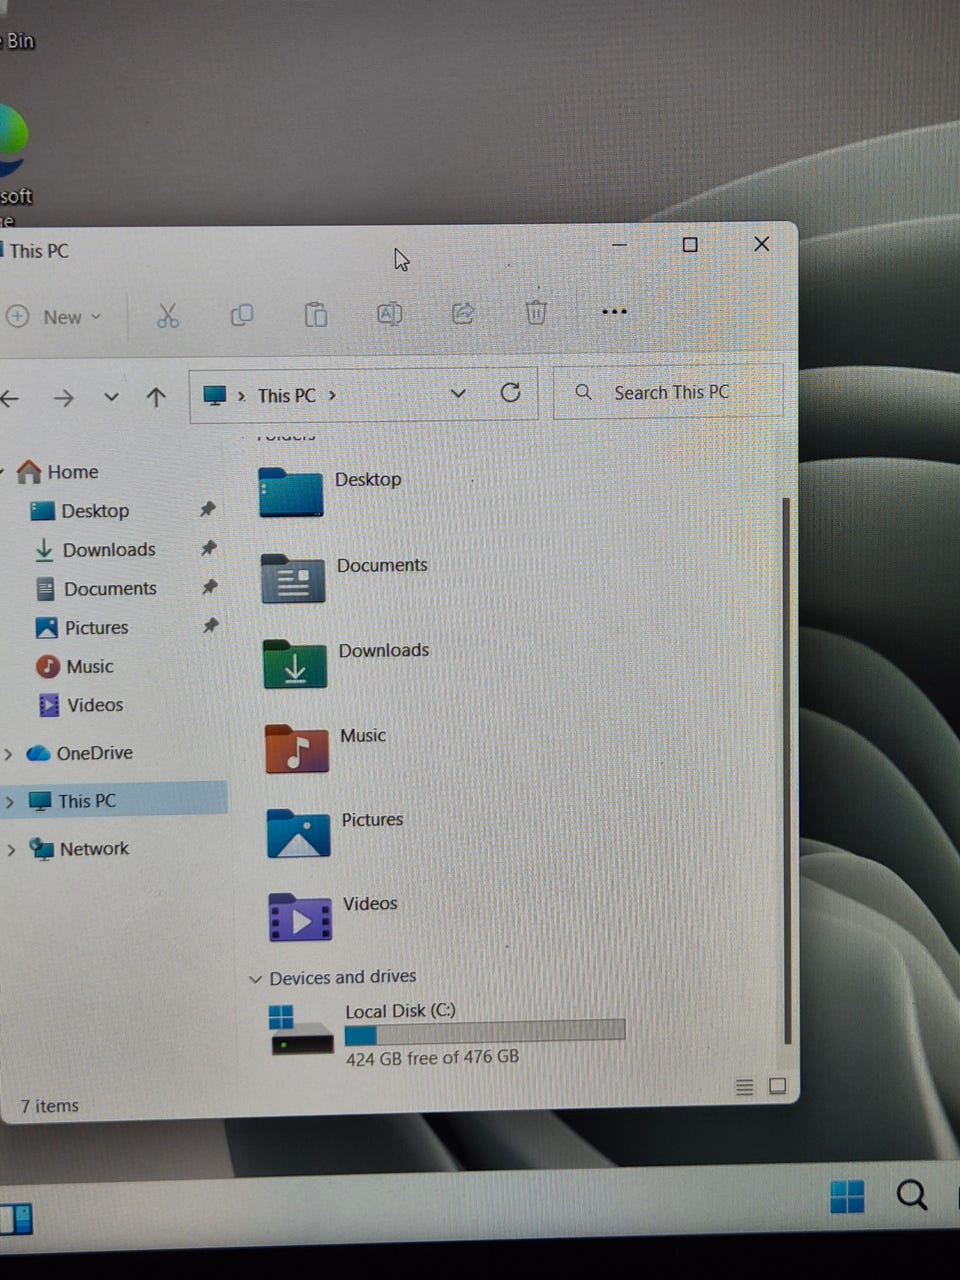Open recent locations dropdown chevron

click(111, 397)
